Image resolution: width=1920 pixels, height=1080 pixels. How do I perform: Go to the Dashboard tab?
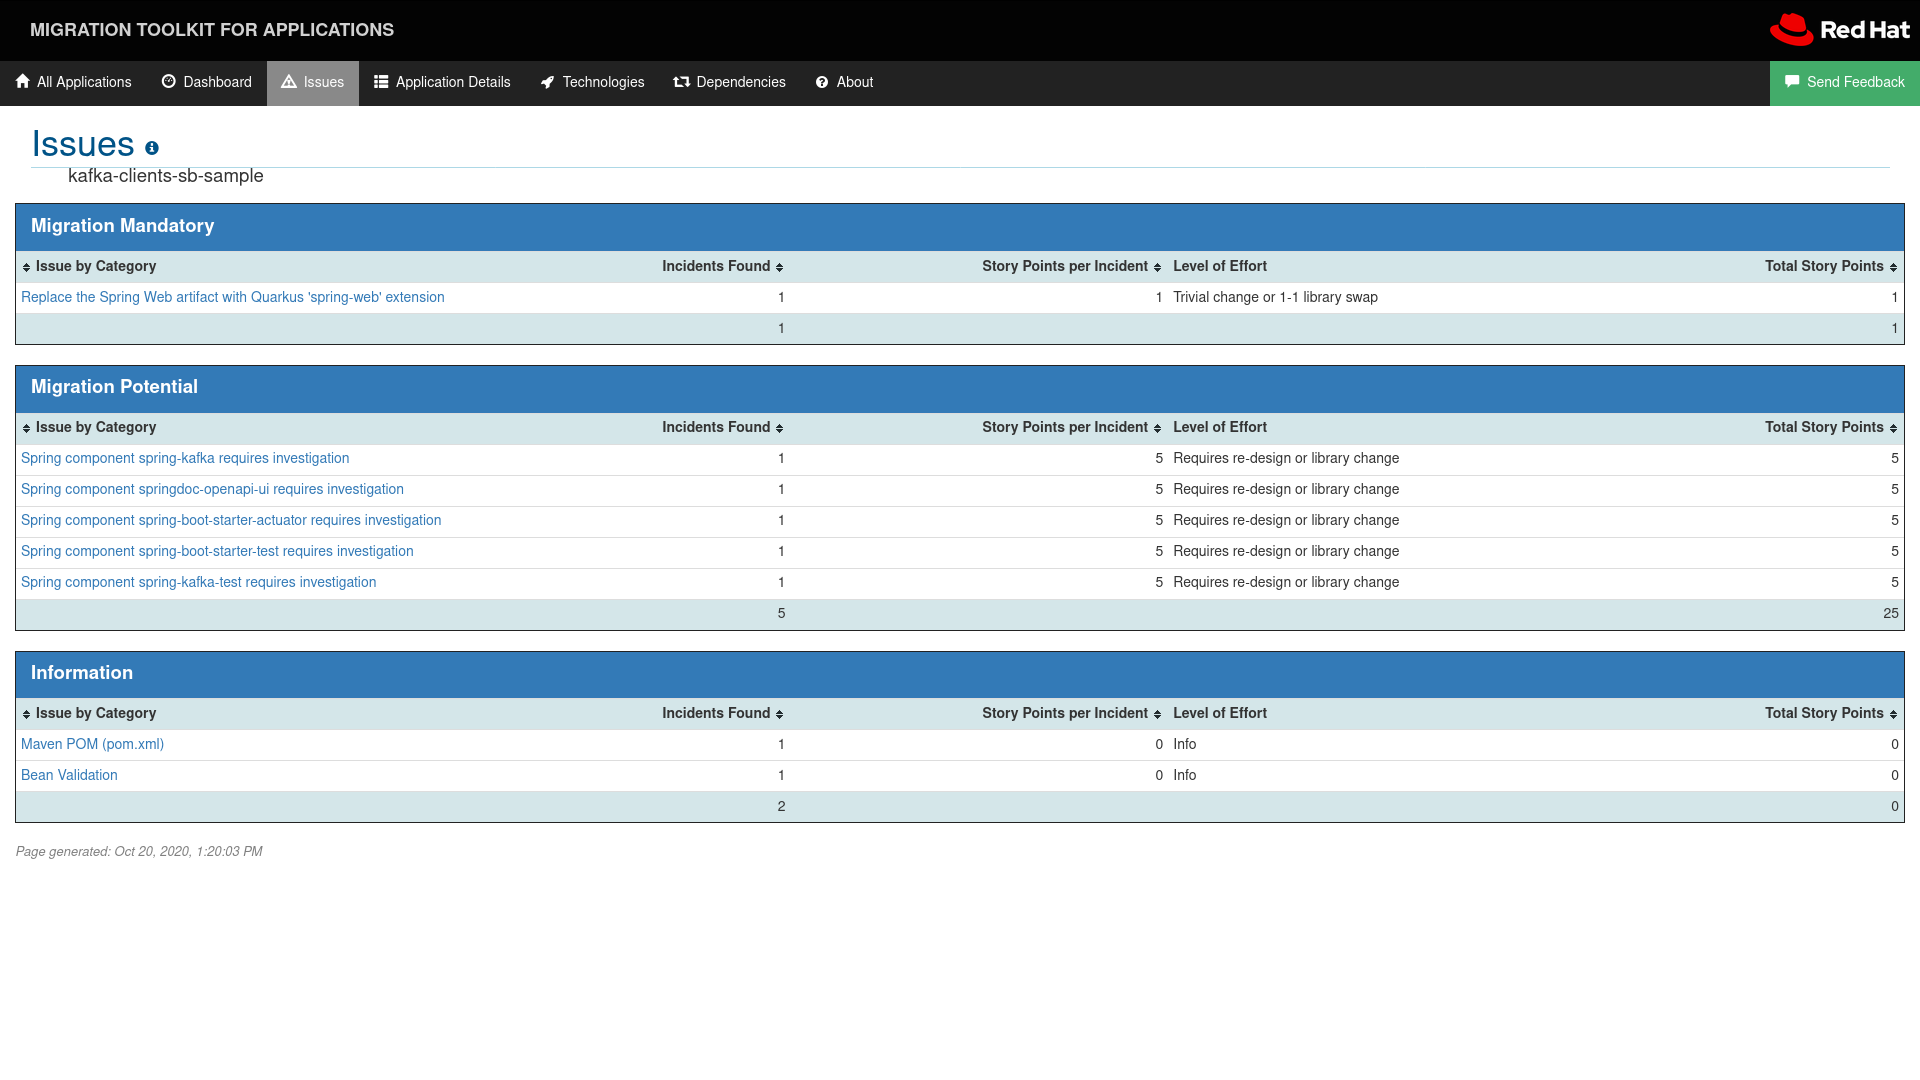[207, 83]
